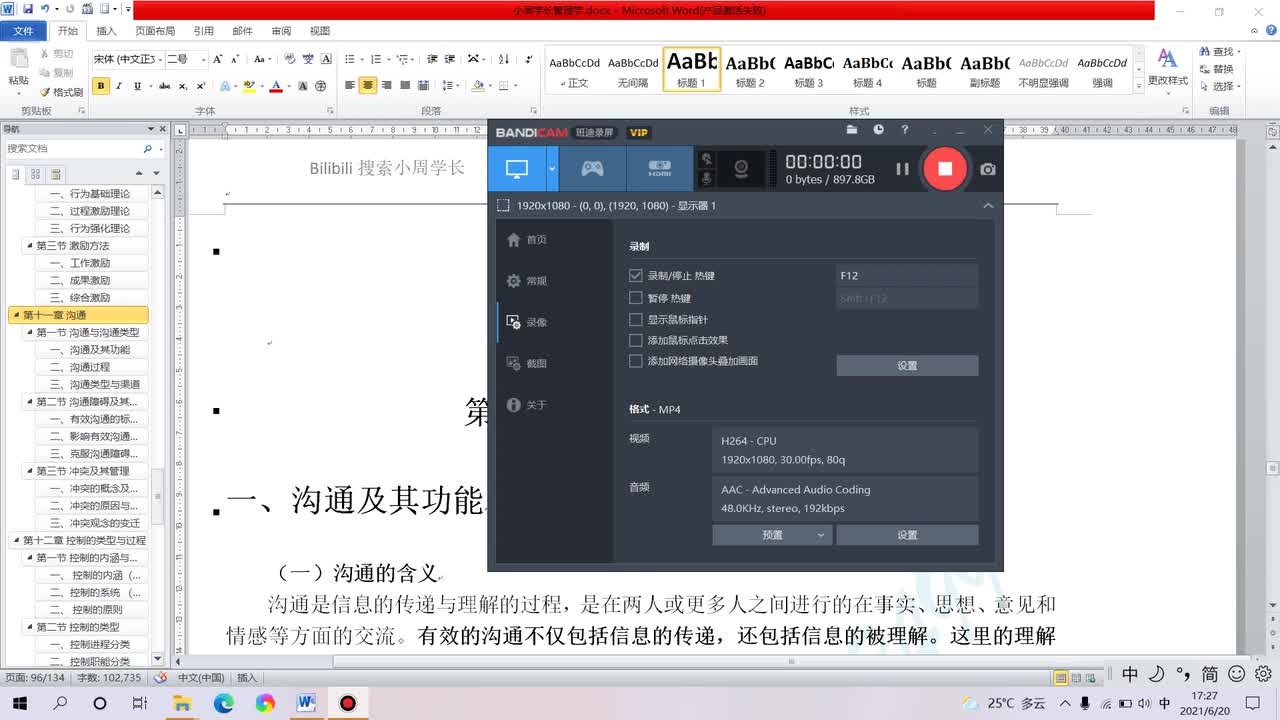Screen dimensions: 1280x720
Task: Pause the Bandicam recording
Action: [902, 169]
